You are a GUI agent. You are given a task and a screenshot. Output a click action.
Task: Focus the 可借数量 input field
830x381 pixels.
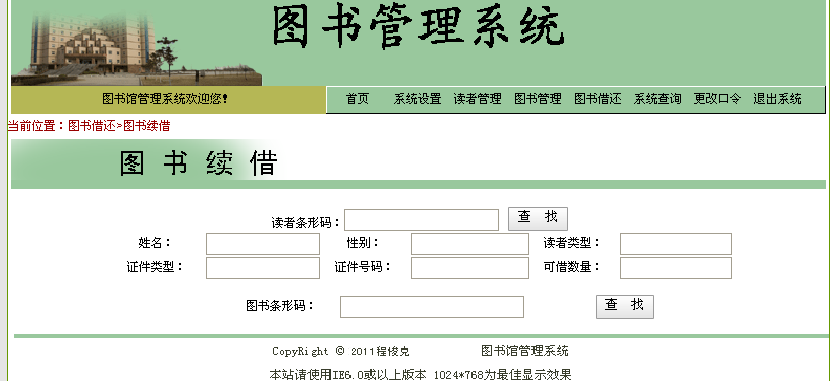[675, 268]
